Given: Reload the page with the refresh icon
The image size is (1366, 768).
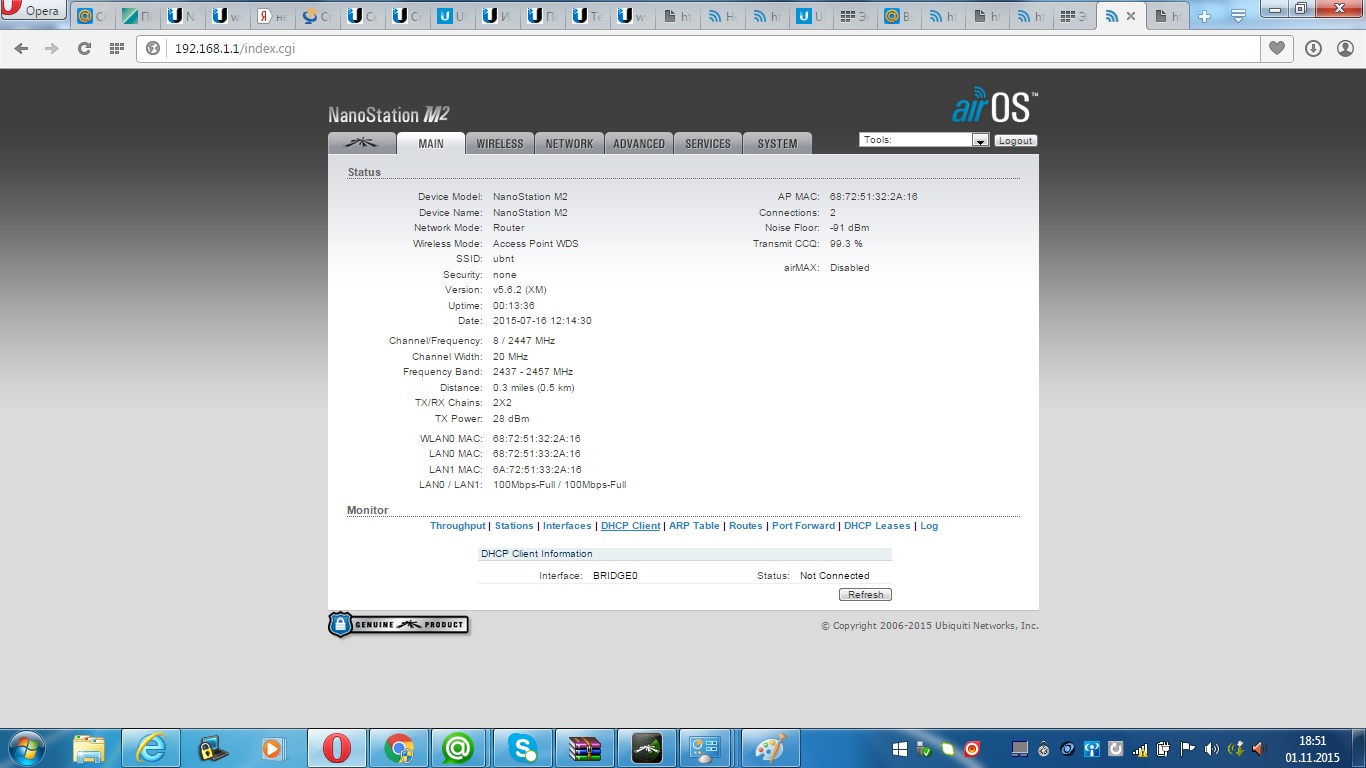Looking at the screenshot, I should 84,48.
